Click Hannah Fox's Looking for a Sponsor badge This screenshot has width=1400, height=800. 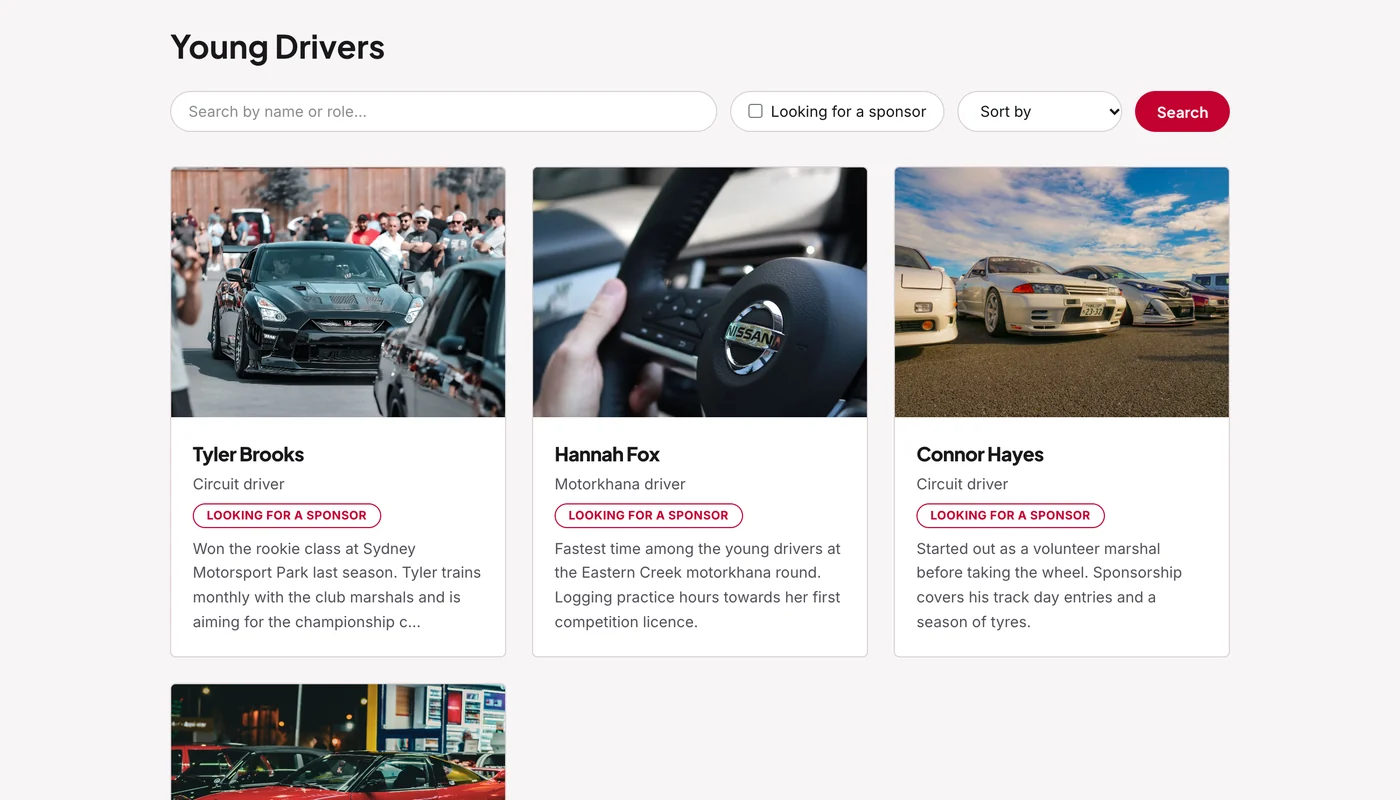tap(649, 515)
